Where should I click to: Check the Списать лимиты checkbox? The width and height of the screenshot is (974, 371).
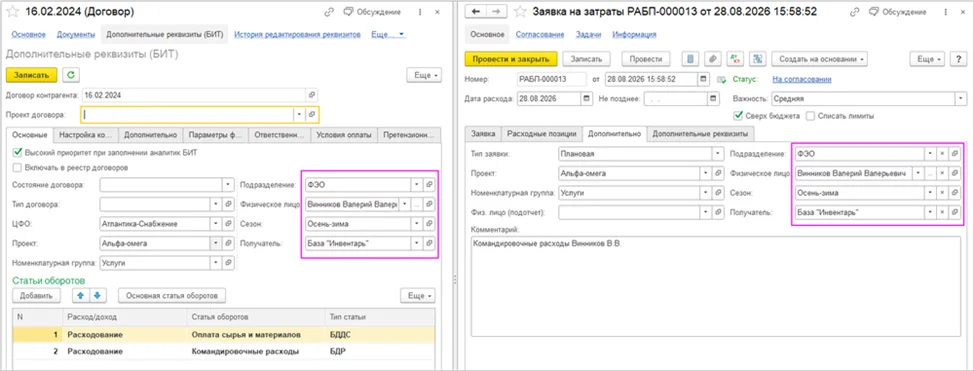[x=810, y=116]
